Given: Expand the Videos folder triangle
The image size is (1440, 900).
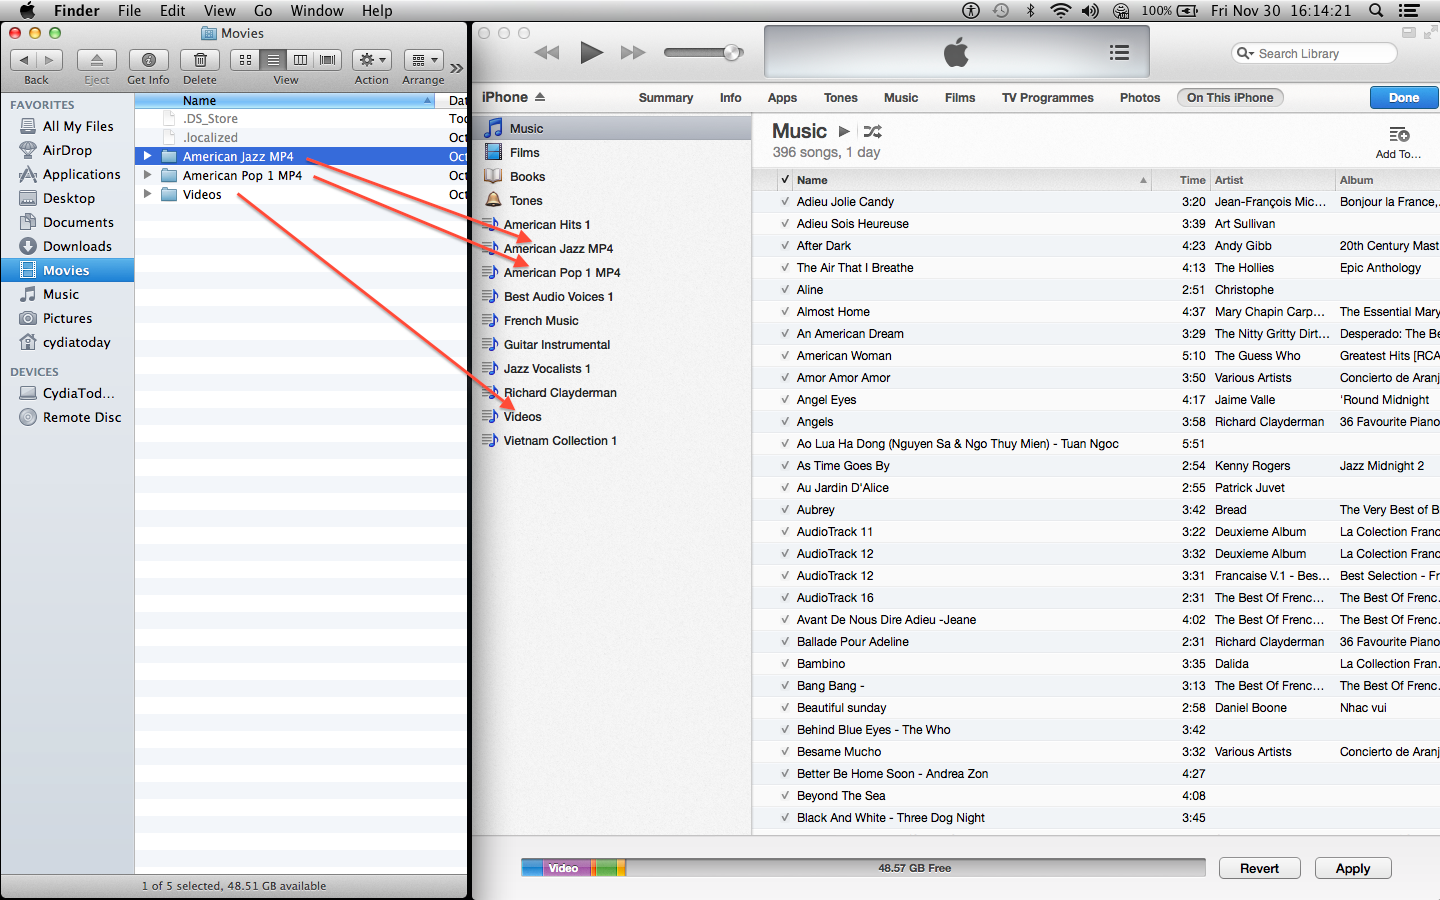Looking at the screenshot, I should click(148, 194).
